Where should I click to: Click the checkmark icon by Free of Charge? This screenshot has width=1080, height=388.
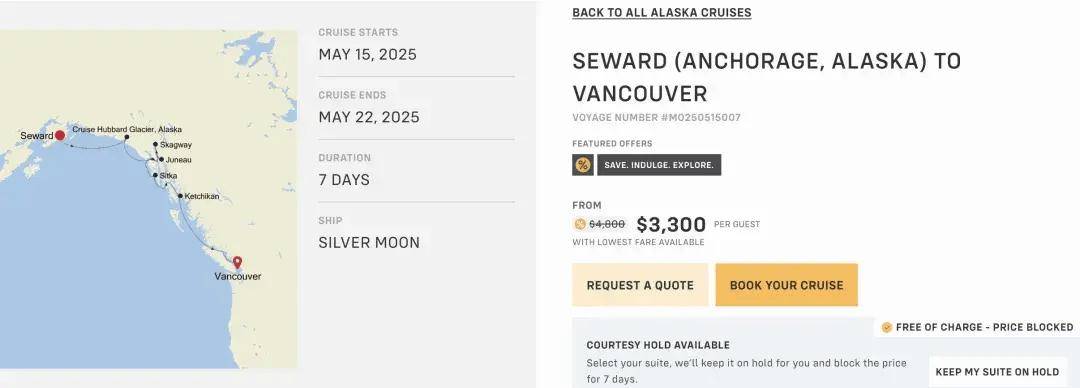click(x=886, y=327)
